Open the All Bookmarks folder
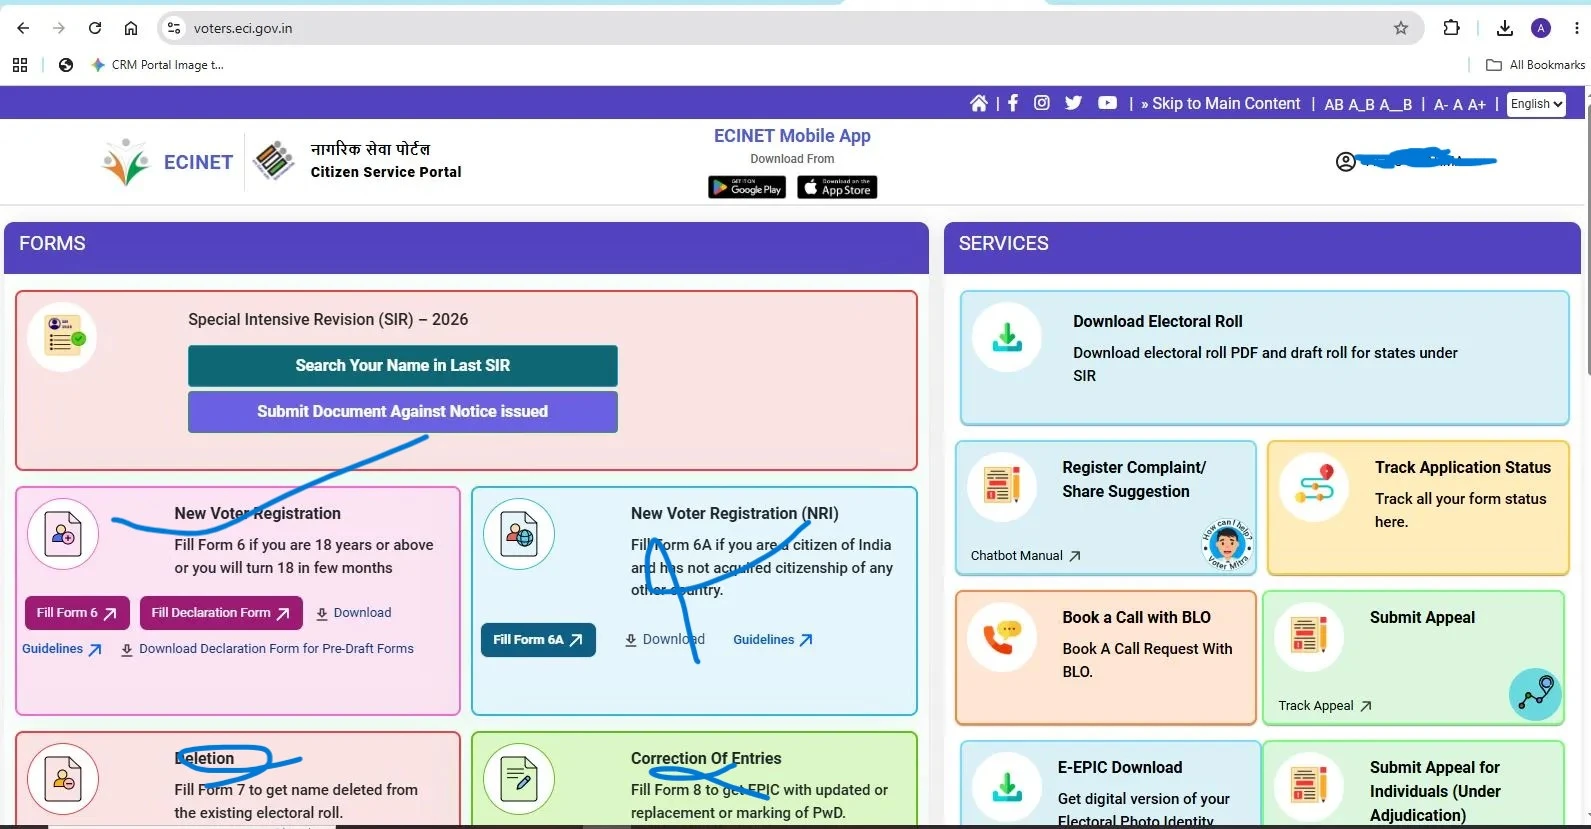 pos(1535,65)
